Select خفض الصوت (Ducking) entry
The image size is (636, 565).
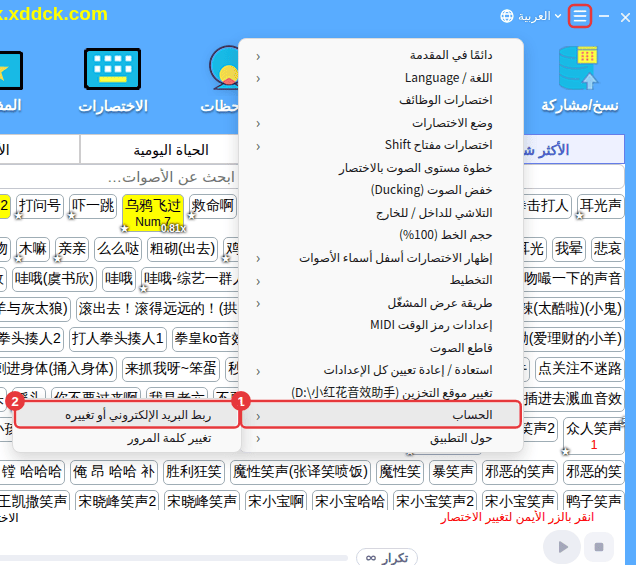380,190
